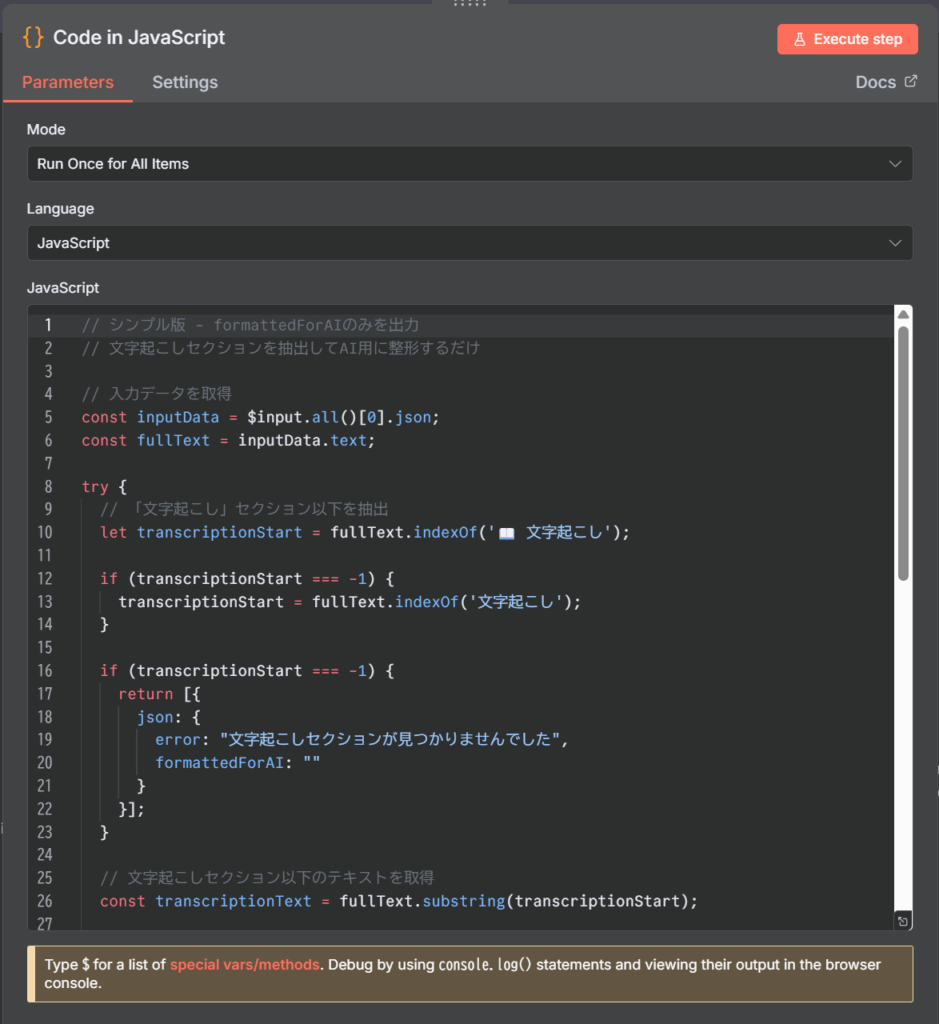
Task: Switch to the Settings tab
Action: click(185, 82)
